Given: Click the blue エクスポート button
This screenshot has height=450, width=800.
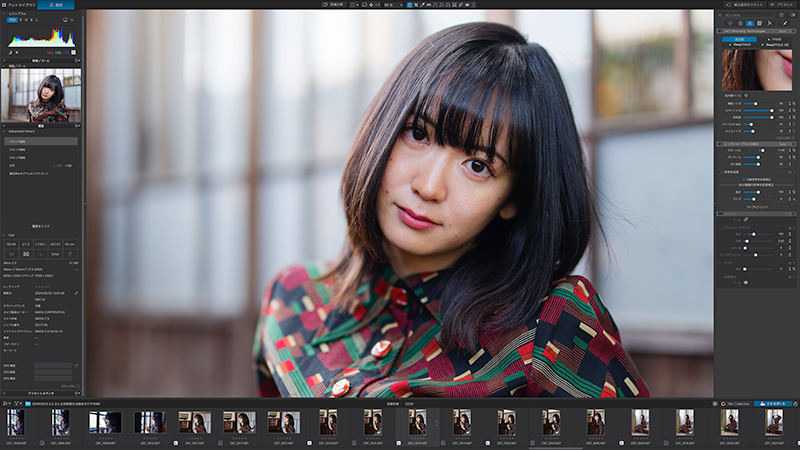Looking at the screenshot, I should pos(773,404).
